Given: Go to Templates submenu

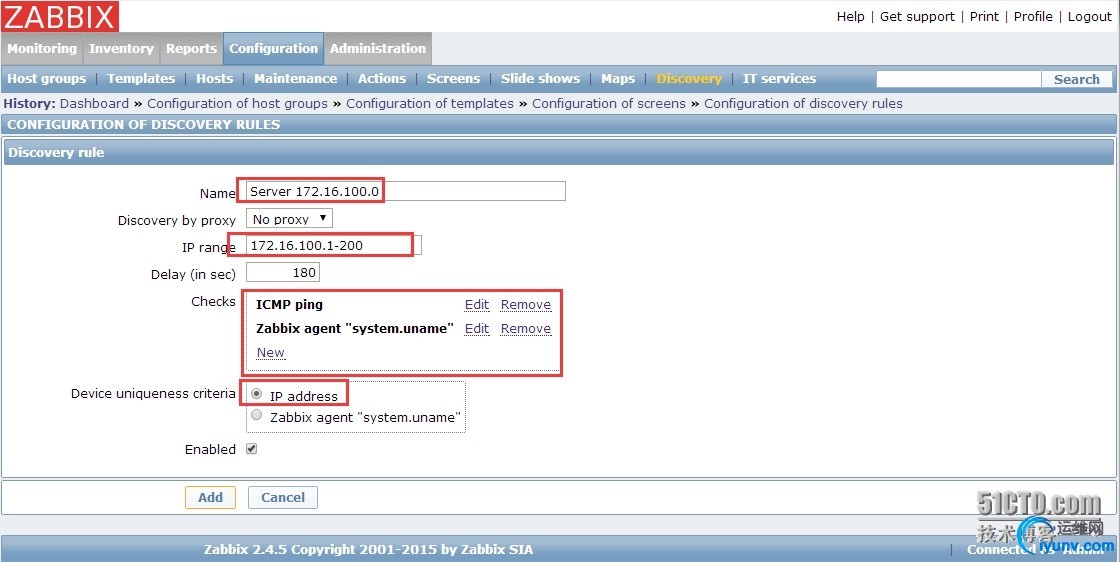Looking at the screenshot, I should [141, 79].
